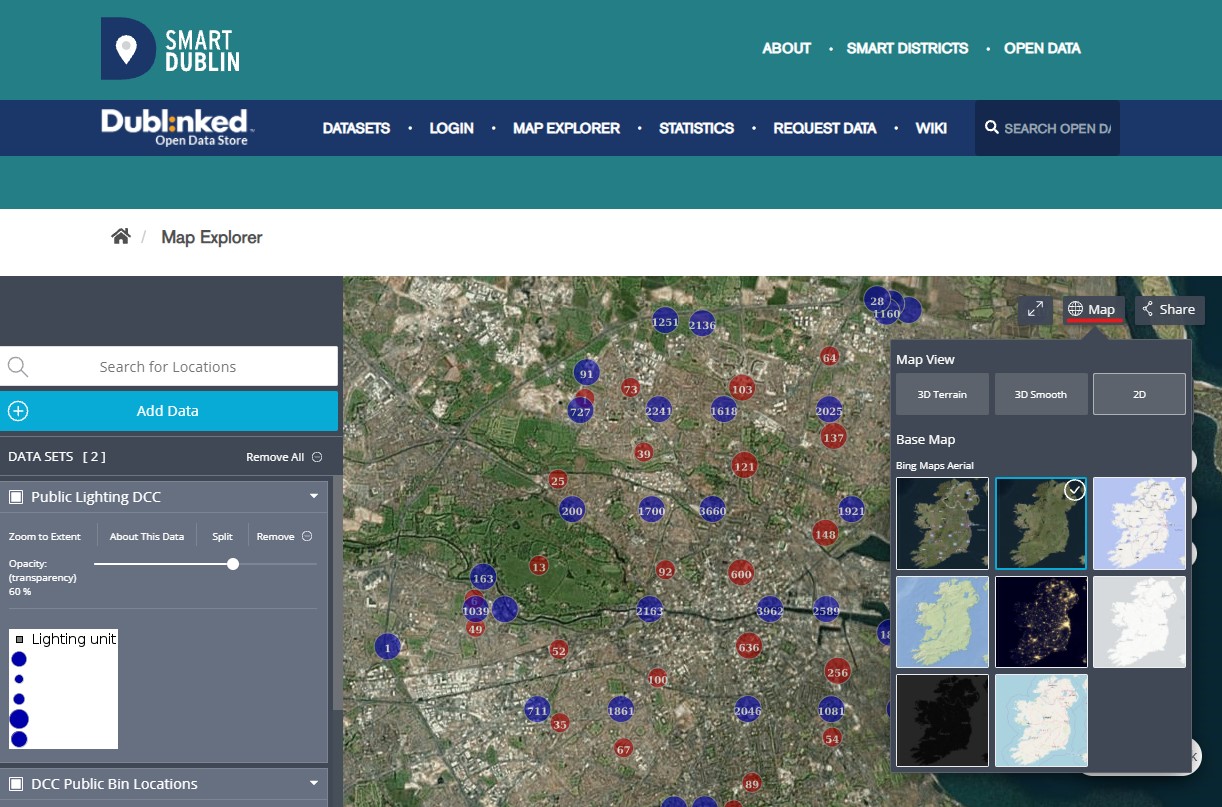The image size is (1222, 807).
Task: Open the Map Explorer menu item
Action: (566, 128)
